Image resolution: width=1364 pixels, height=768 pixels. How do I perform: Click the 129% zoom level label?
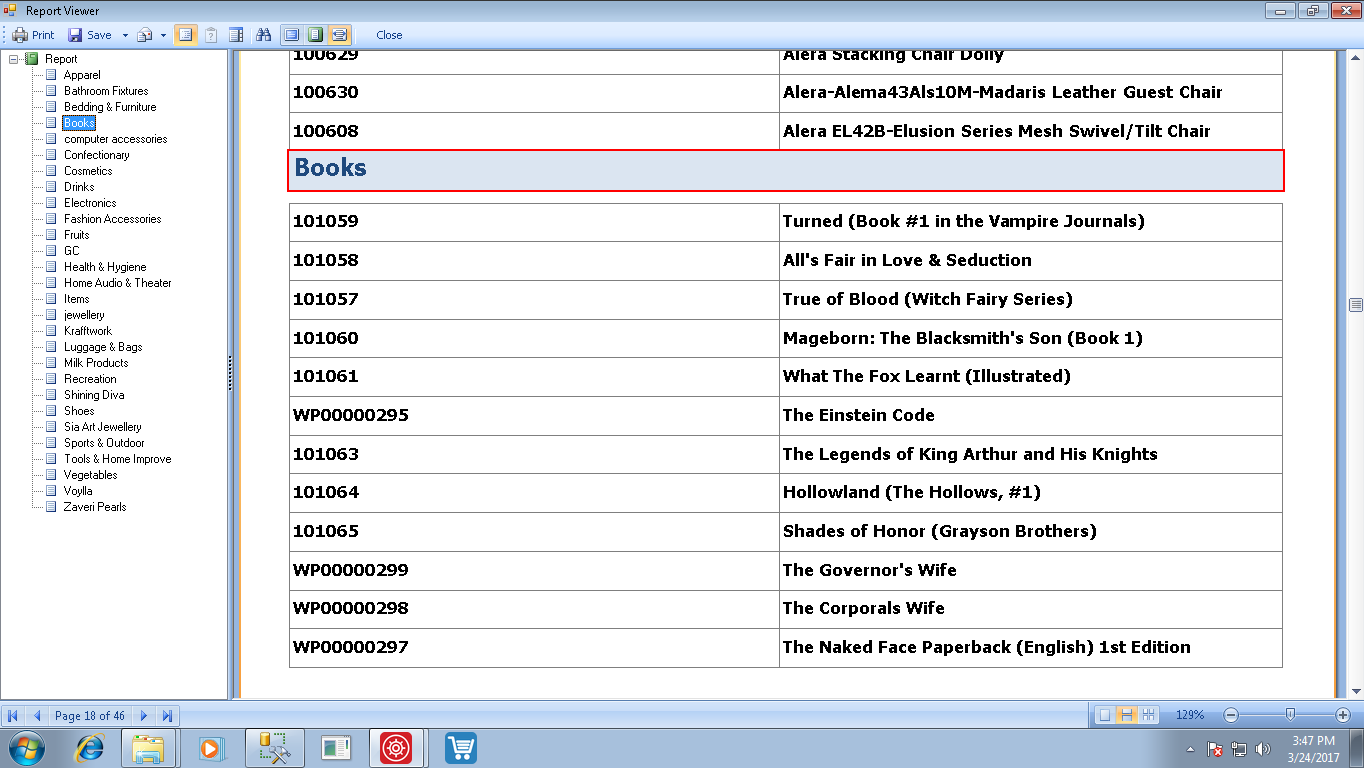point(1190,715)
